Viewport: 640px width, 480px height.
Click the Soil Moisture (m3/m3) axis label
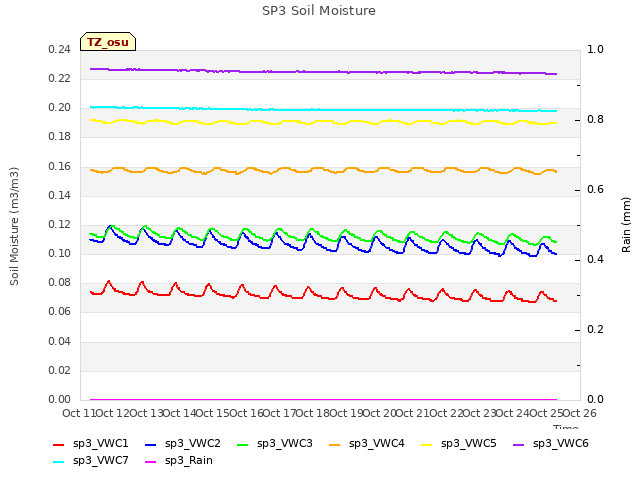coord(14,226)
